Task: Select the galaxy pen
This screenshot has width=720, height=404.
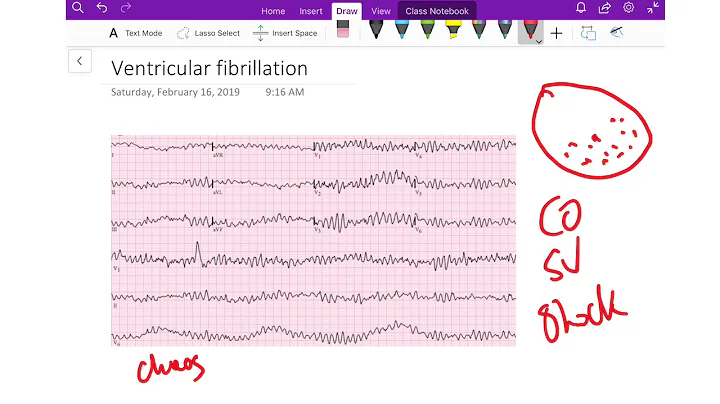Action: [505, 29]
